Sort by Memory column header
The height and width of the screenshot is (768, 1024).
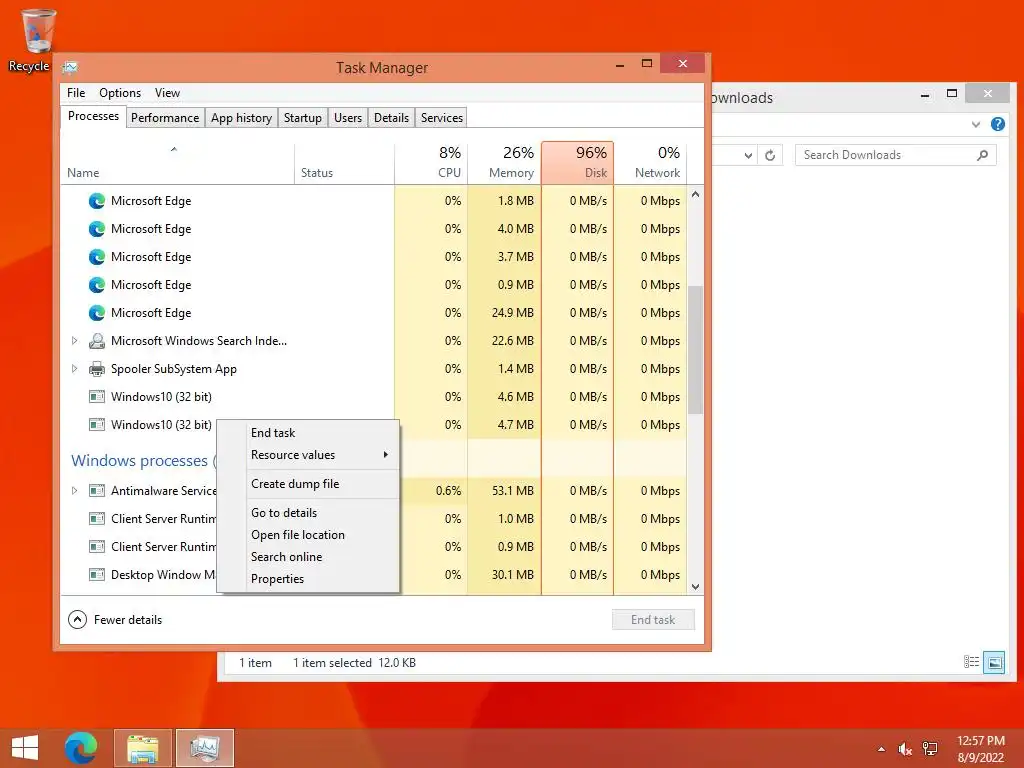coord(504,163)
